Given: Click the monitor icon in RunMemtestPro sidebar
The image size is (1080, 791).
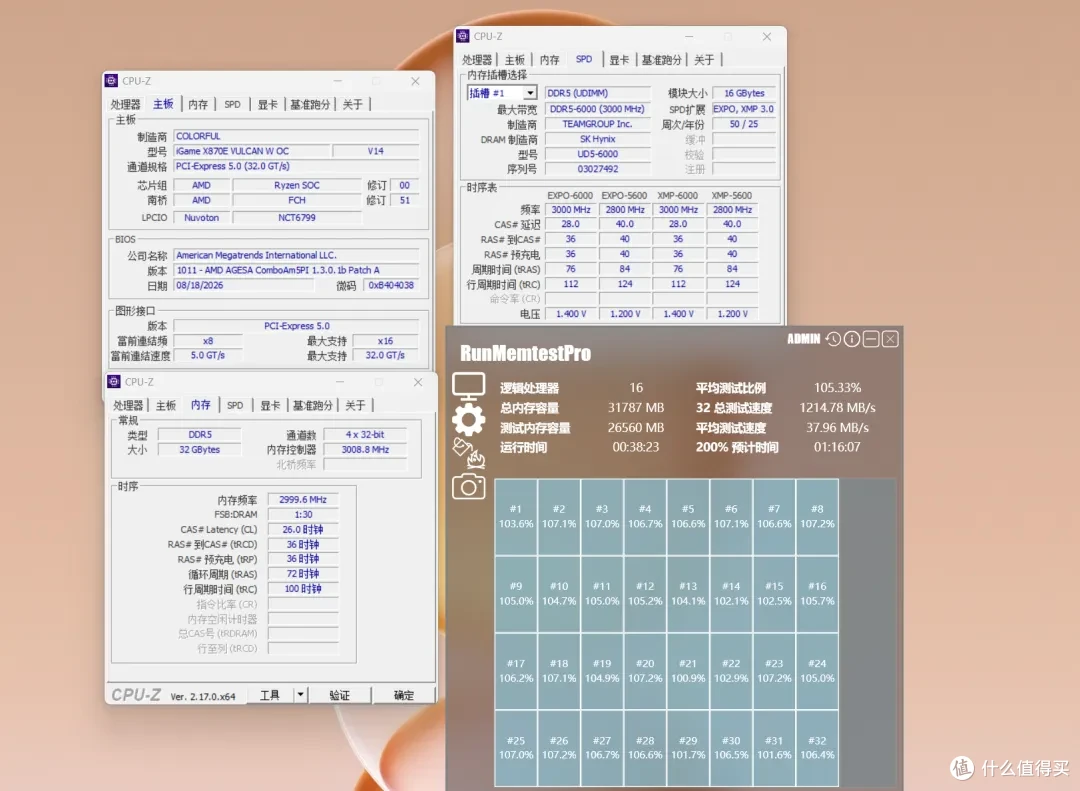Looking at the screenshot, I should 468,387.
